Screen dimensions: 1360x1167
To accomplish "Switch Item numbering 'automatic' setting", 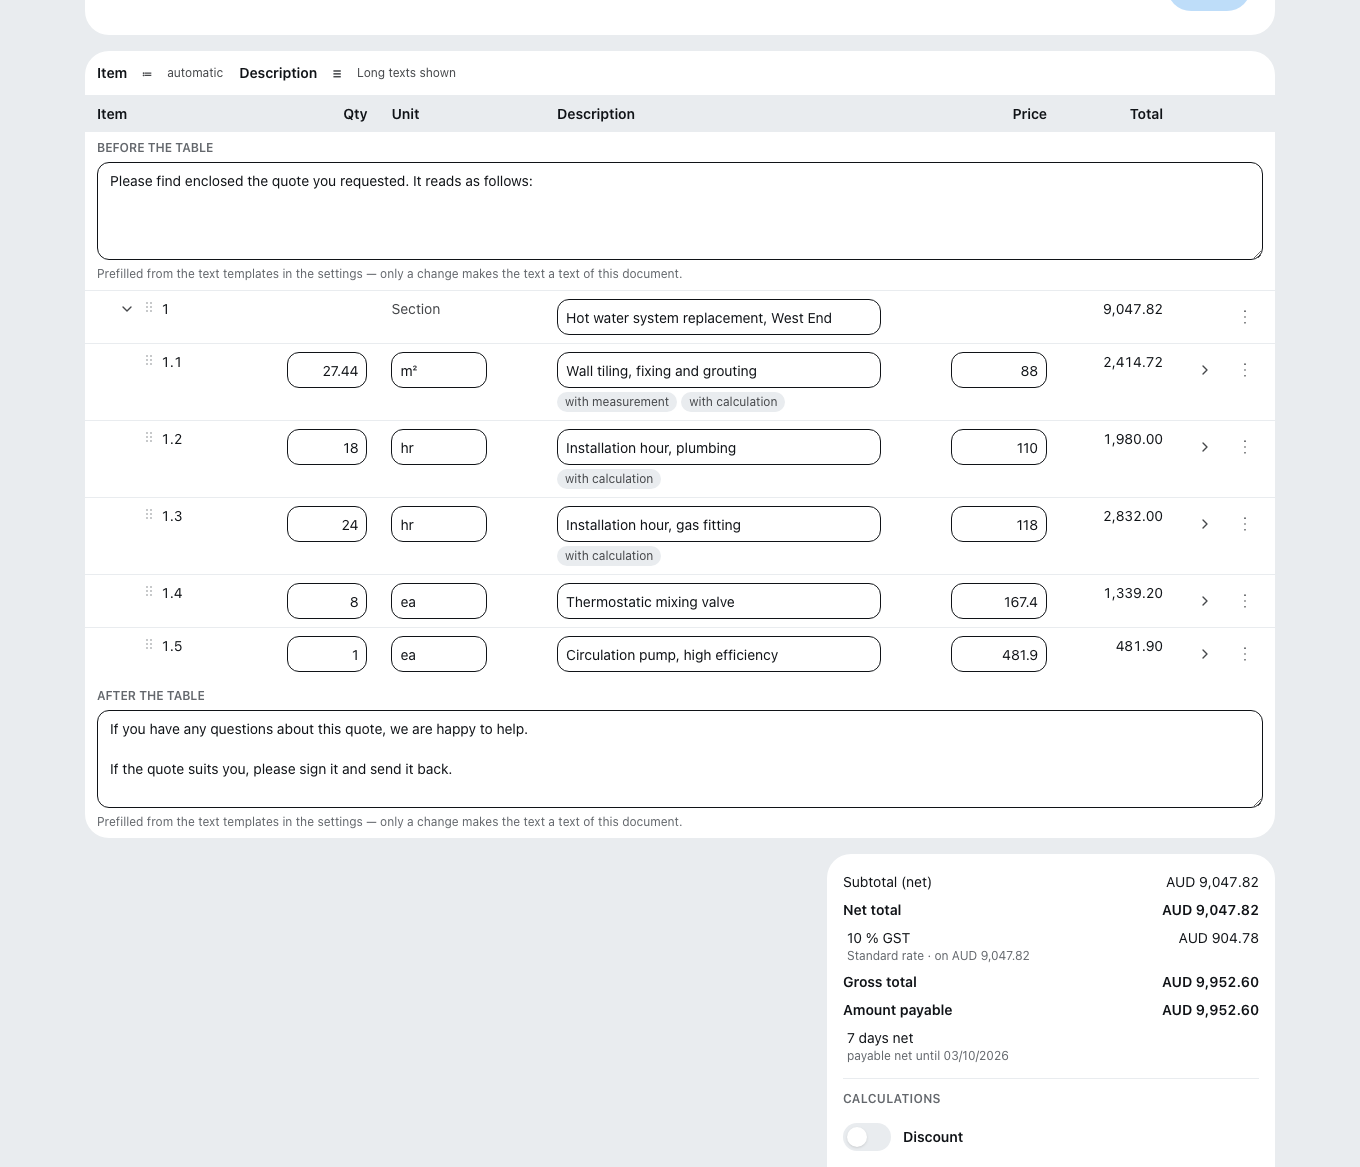I will click(195, 73).
